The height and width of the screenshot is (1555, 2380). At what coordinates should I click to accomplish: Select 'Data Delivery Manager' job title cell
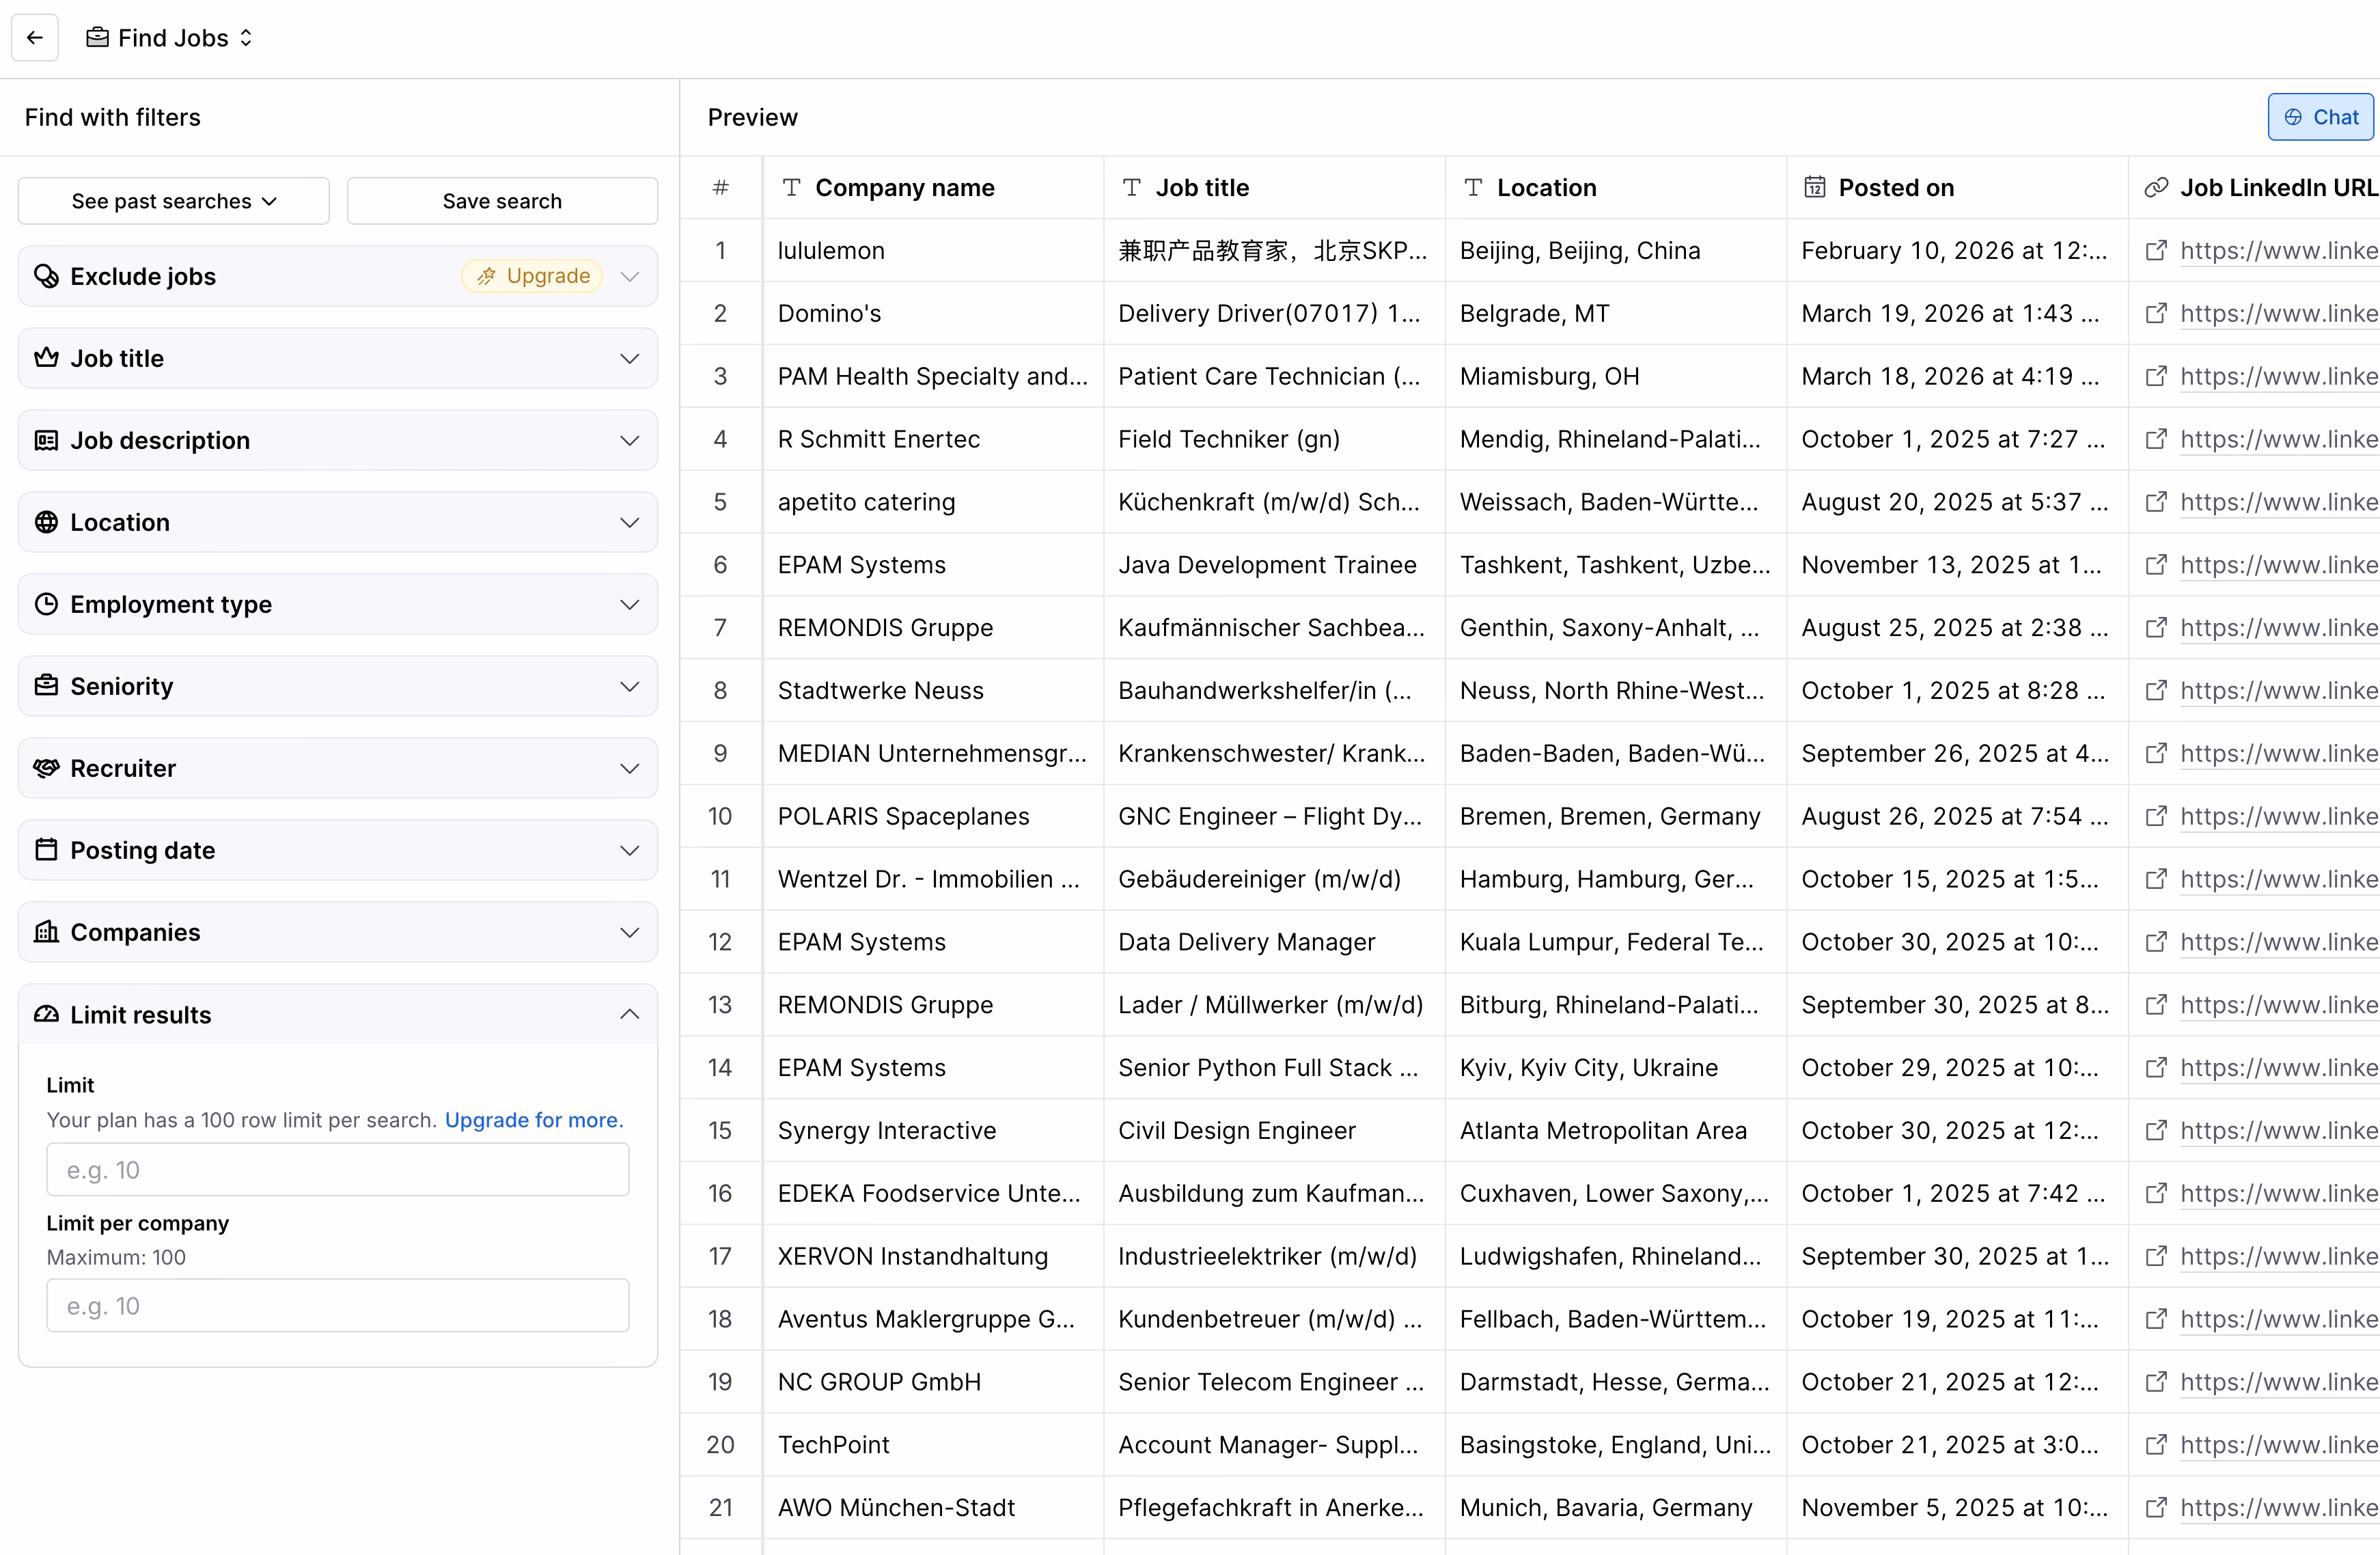1274,942
